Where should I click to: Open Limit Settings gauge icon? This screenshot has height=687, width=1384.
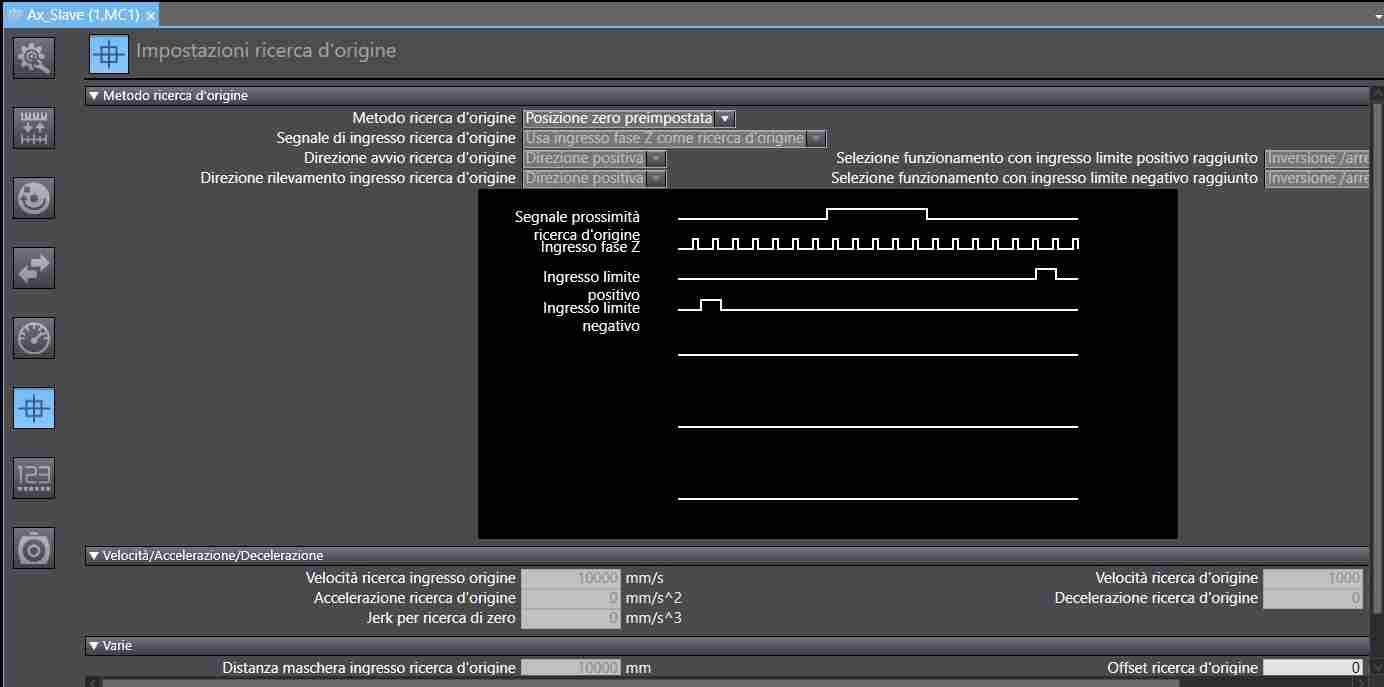point(34,338)
